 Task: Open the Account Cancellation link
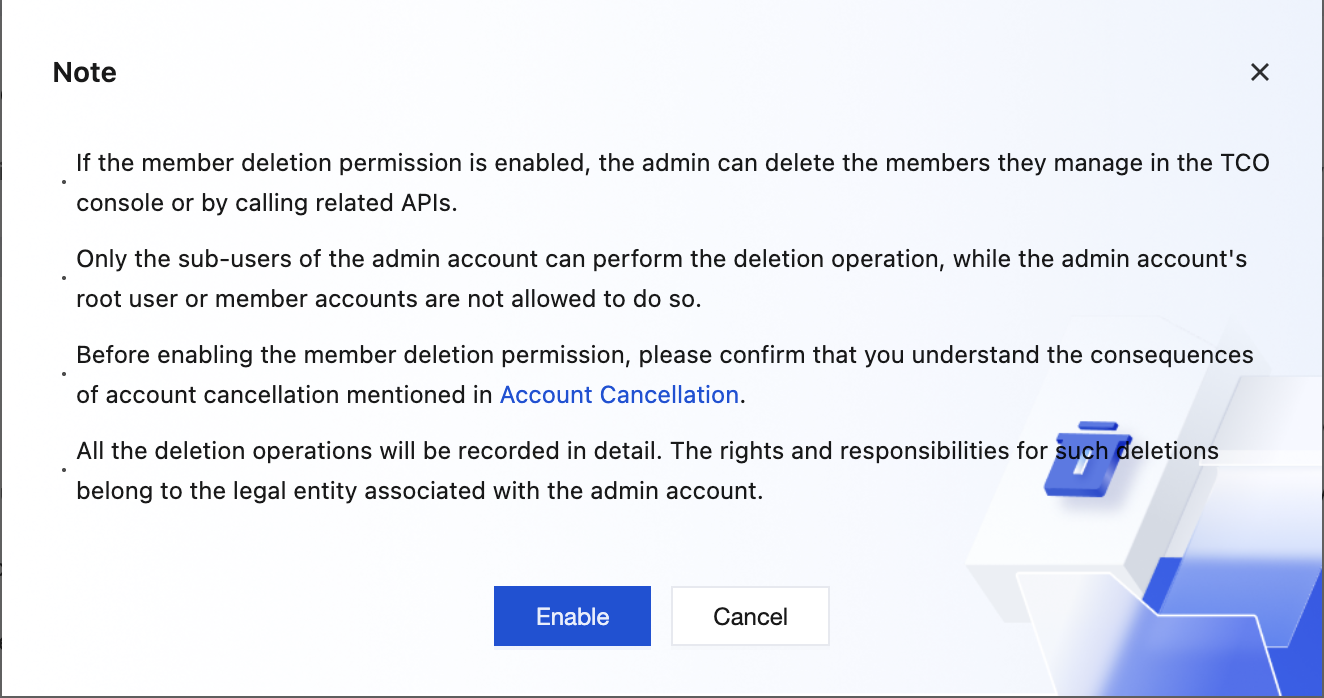(619, 395)
